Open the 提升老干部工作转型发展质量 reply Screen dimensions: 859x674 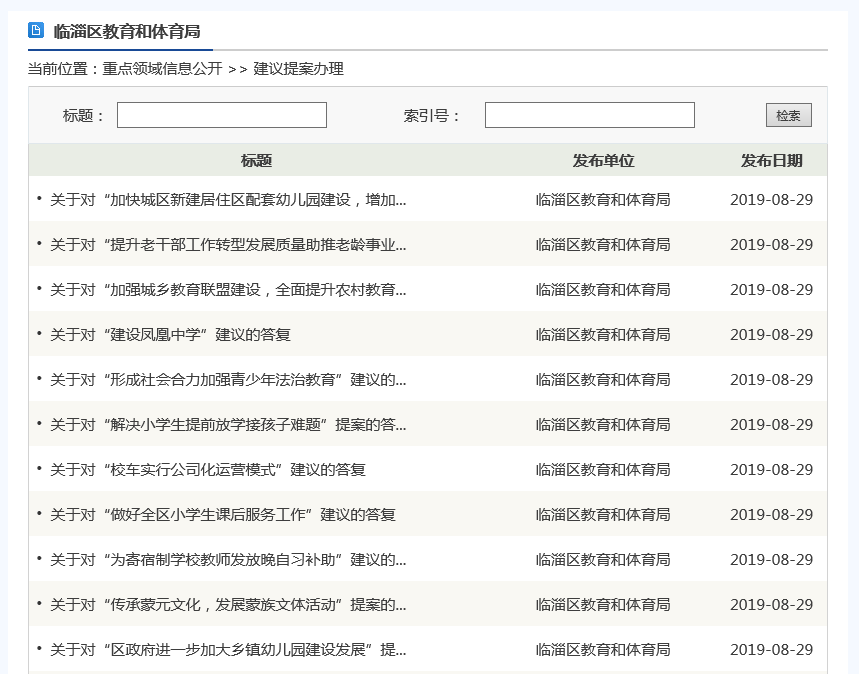(x=228, y=245)
